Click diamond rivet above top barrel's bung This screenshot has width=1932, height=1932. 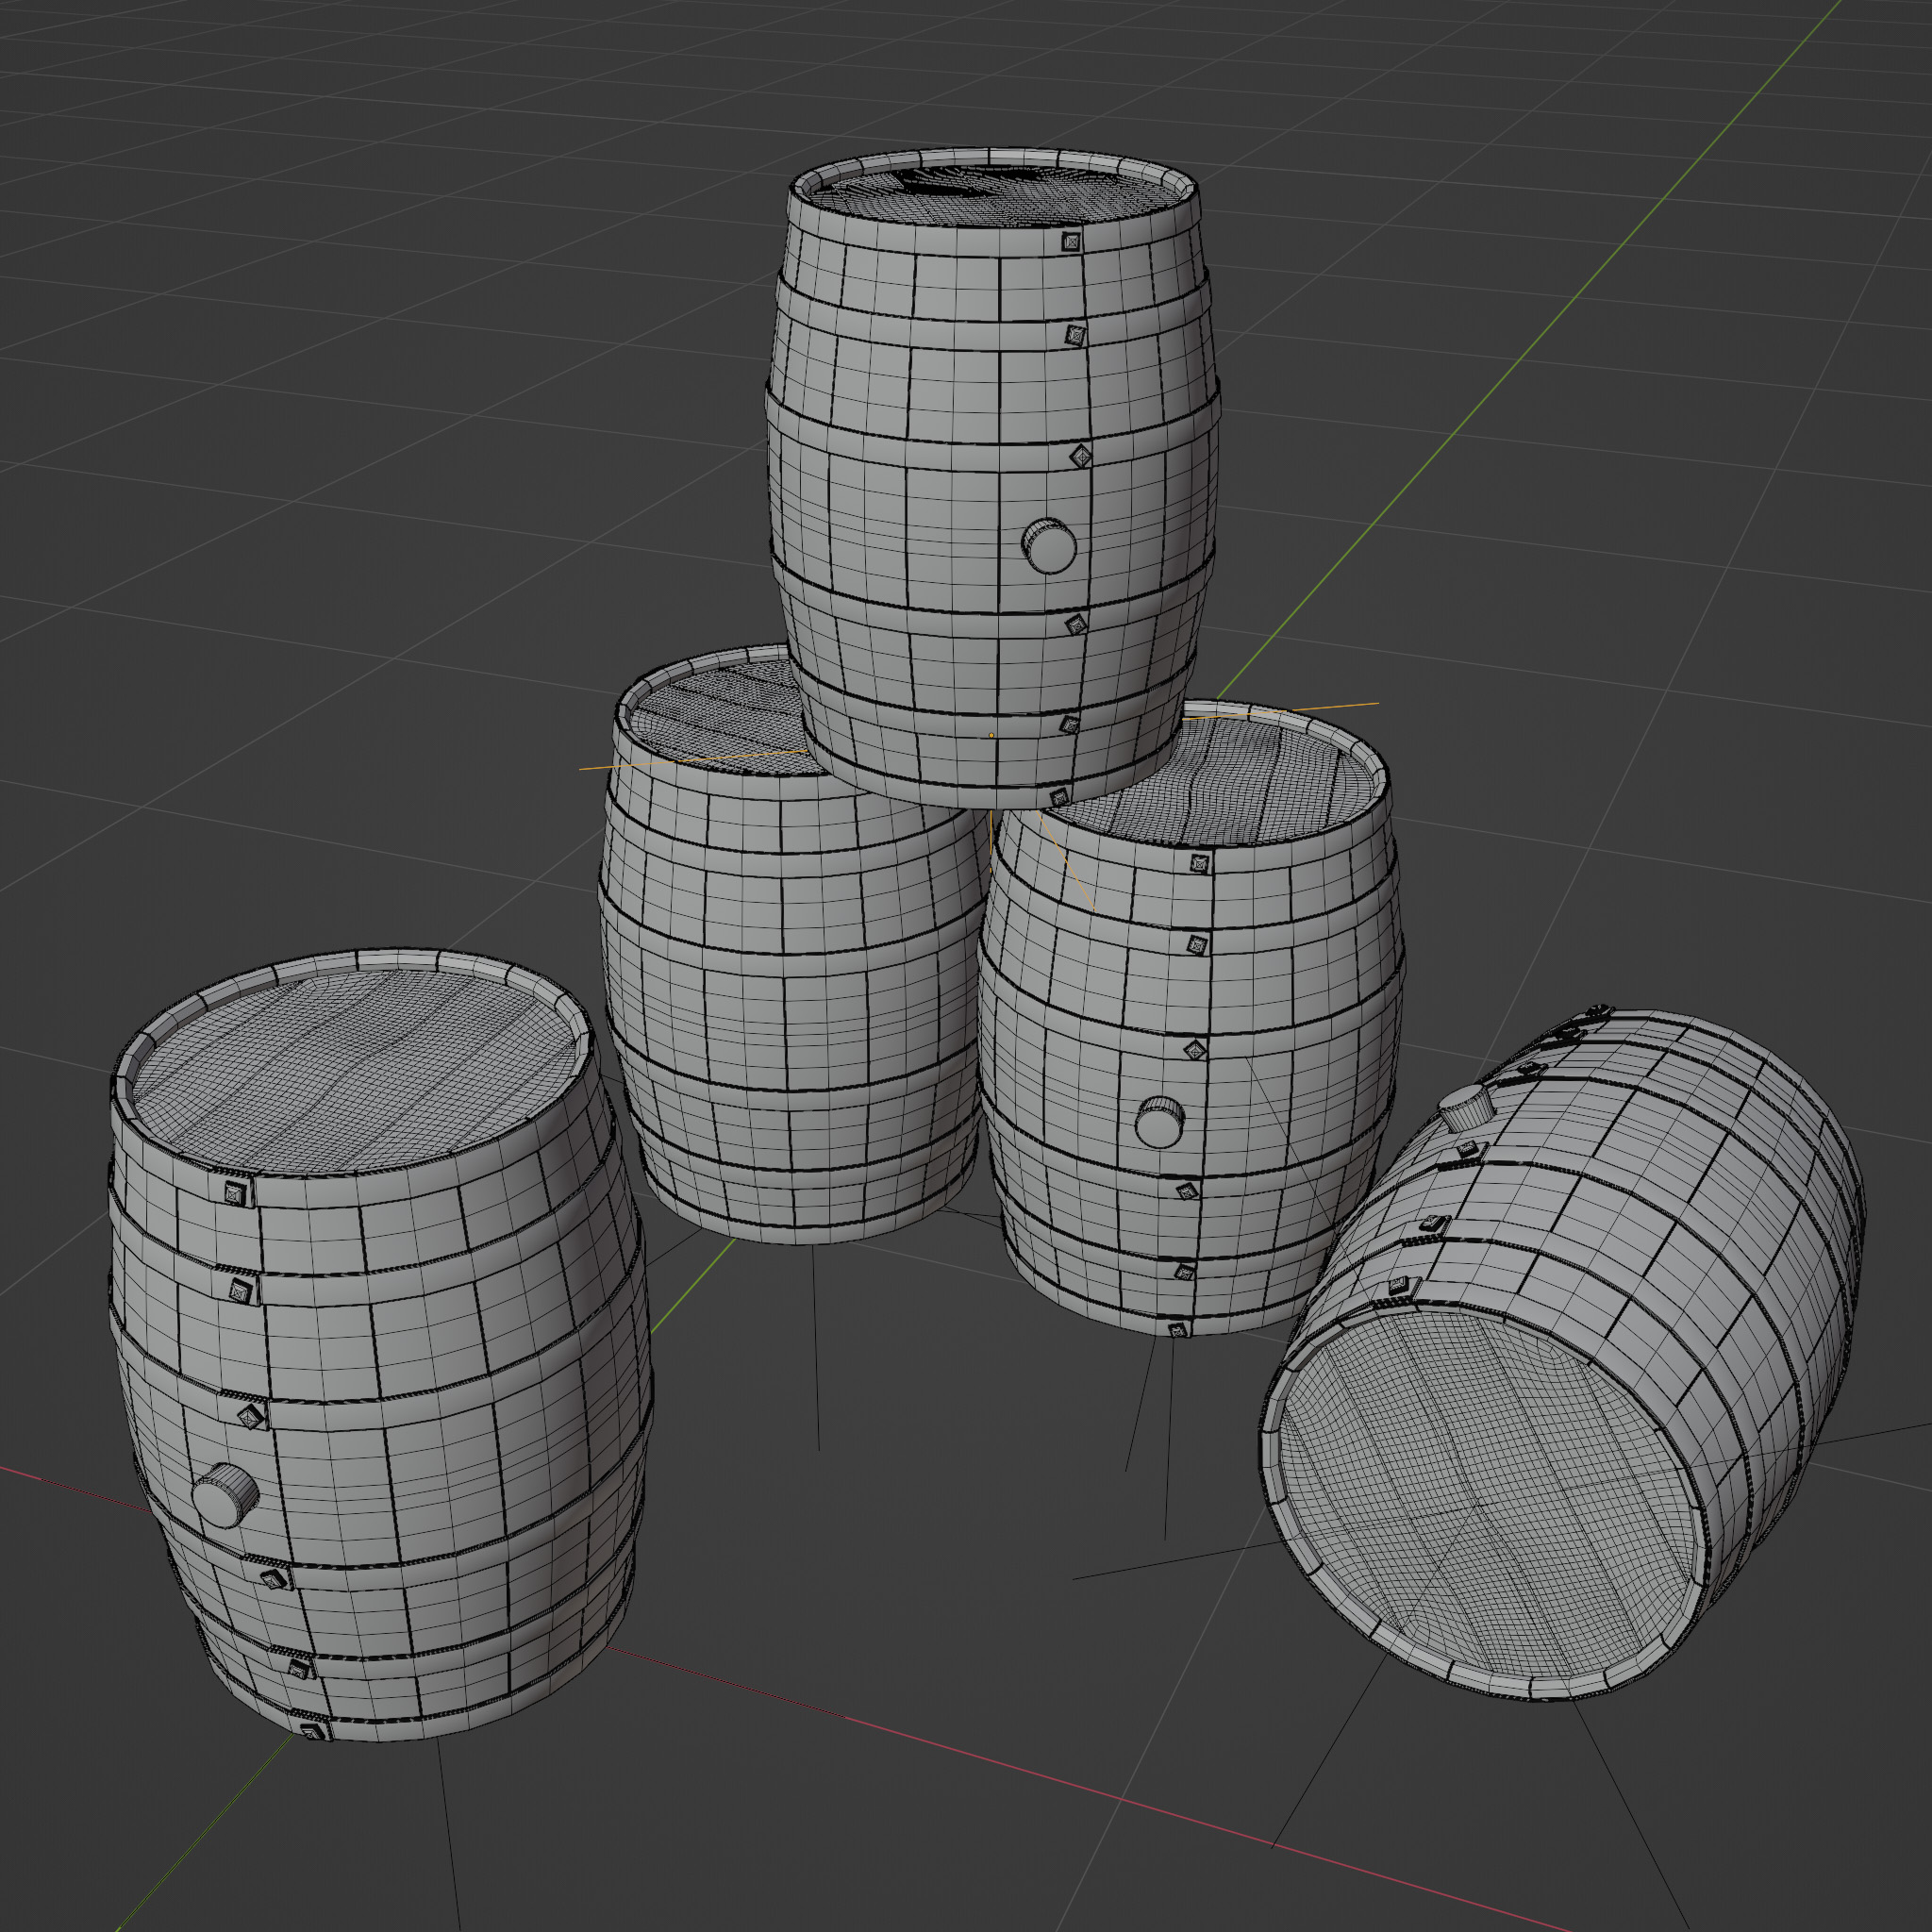1081,457
